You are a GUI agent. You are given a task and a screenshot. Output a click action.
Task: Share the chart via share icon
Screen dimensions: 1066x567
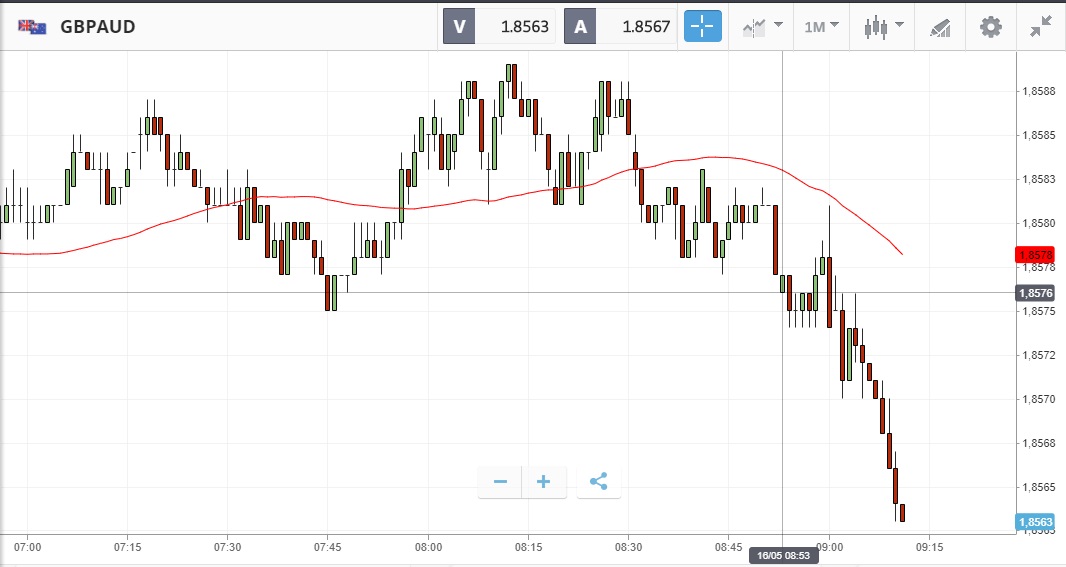[598, 482]
